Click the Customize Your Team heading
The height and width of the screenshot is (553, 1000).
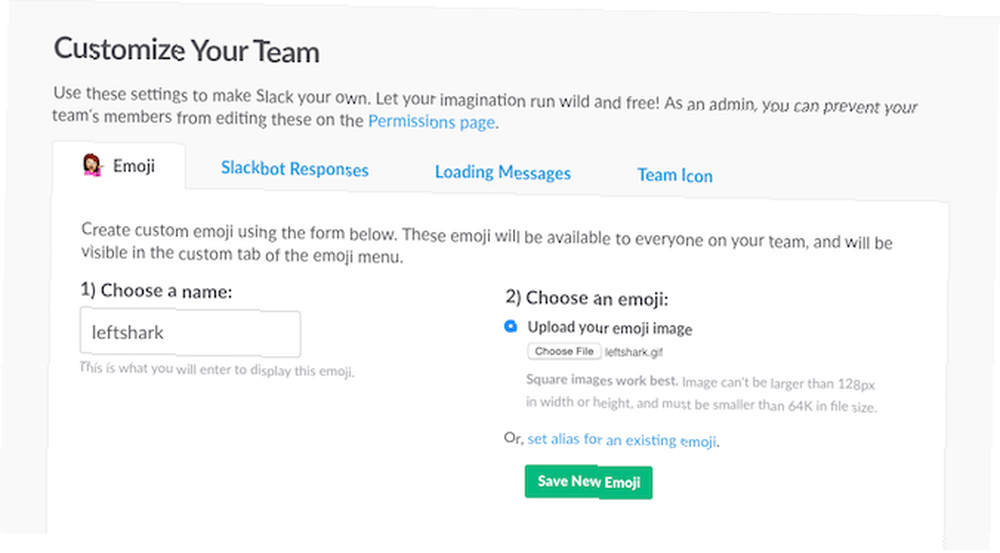(187, 50)
